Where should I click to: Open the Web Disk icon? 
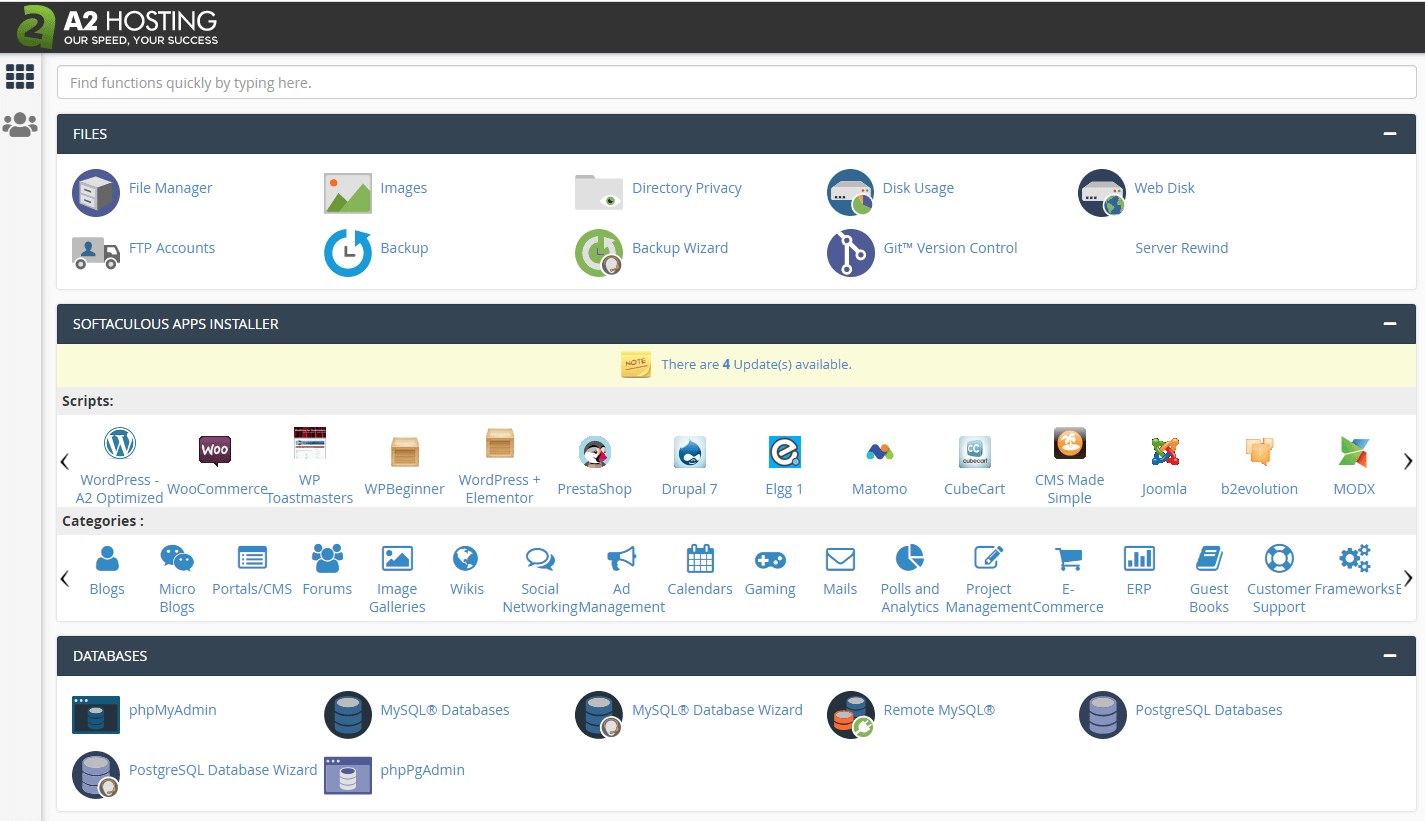click(x=1102, y=193)
